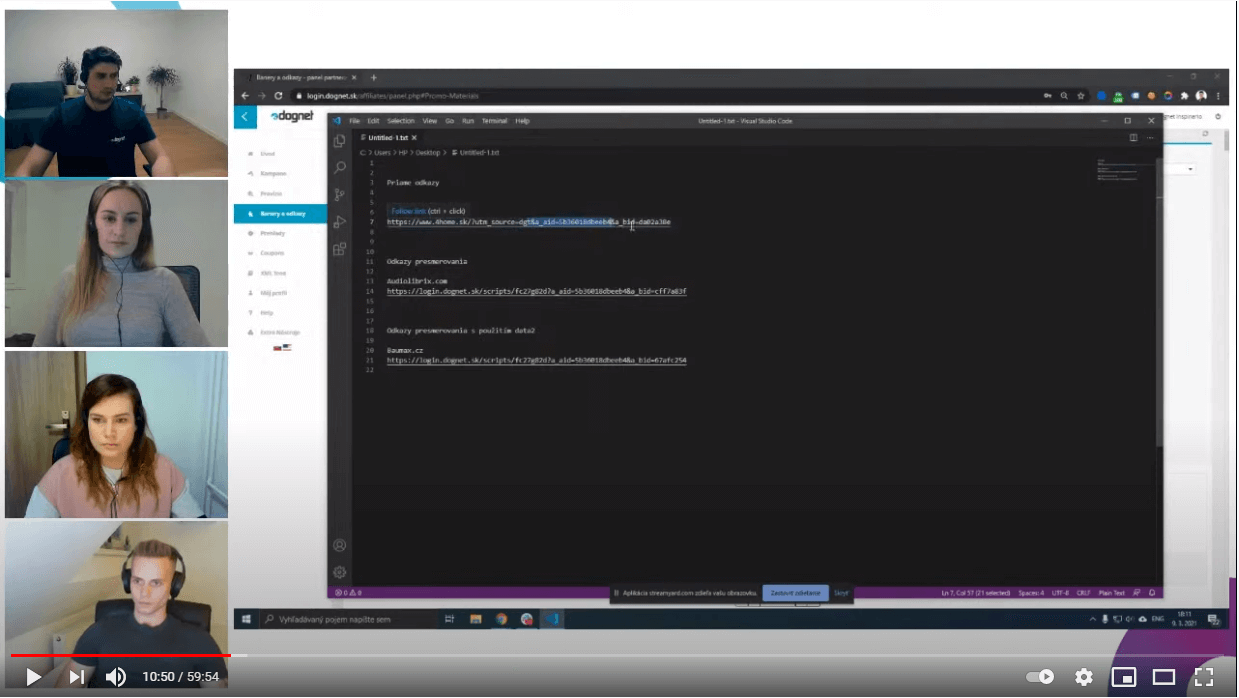Toggle the autoplay switch
This screenshot has width=1239, height=698.
point(1042,677)
